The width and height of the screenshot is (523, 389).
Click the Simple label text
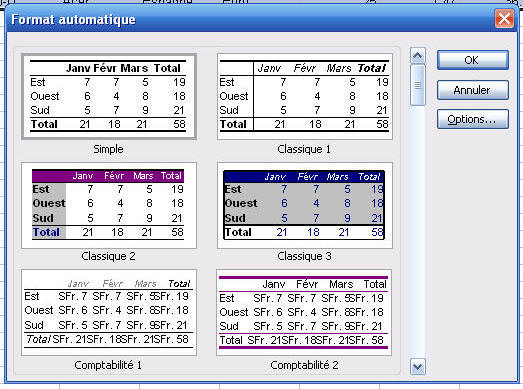(x=108, y=149)
